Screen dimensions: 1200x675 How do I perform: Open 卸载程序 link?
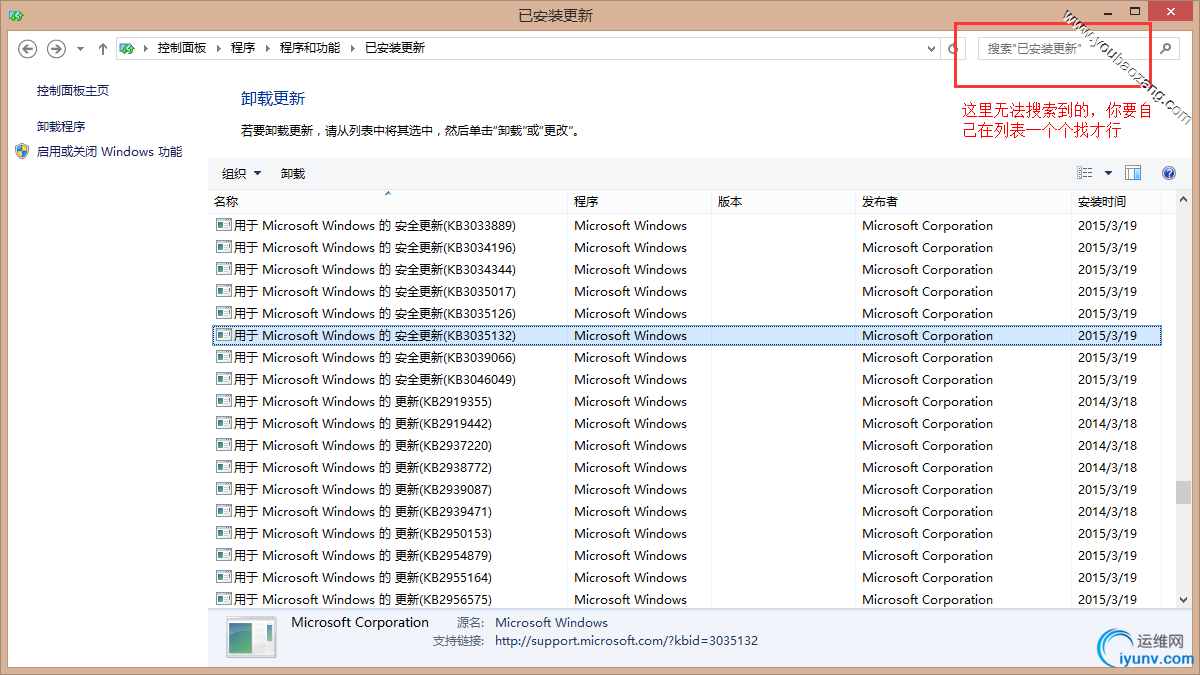click(61, 126)
